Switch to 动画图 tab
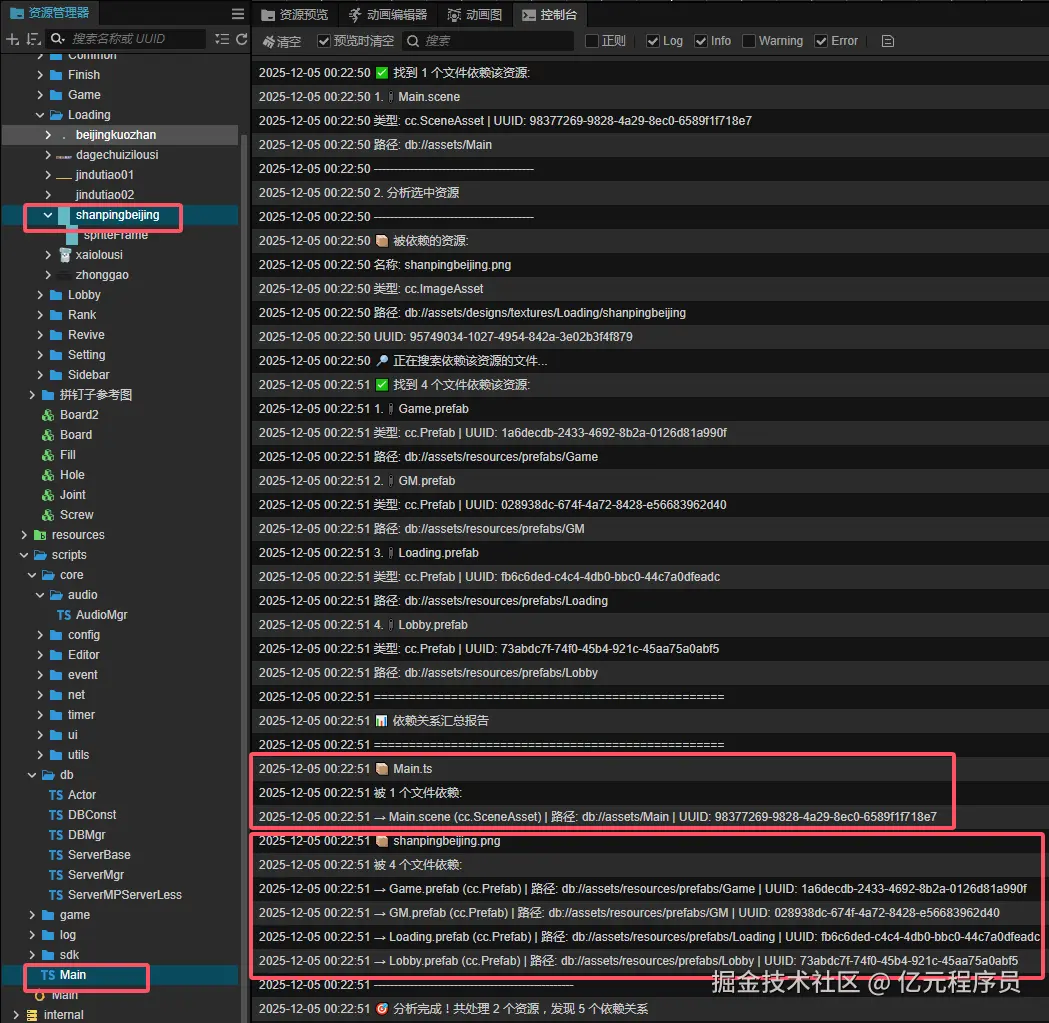This screenshot has height=1023, width=1049. pyautogui.click(x=474, y=15)
